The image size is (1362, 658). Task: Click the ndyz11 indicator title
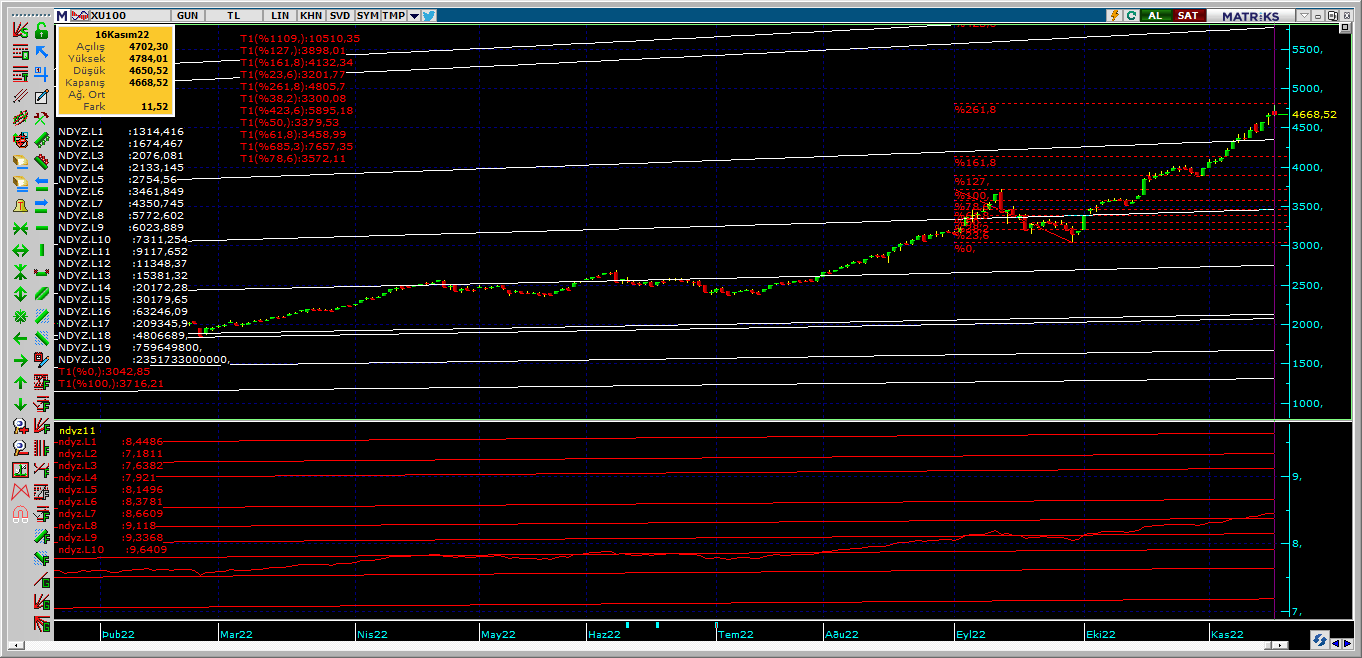(76, 429)
